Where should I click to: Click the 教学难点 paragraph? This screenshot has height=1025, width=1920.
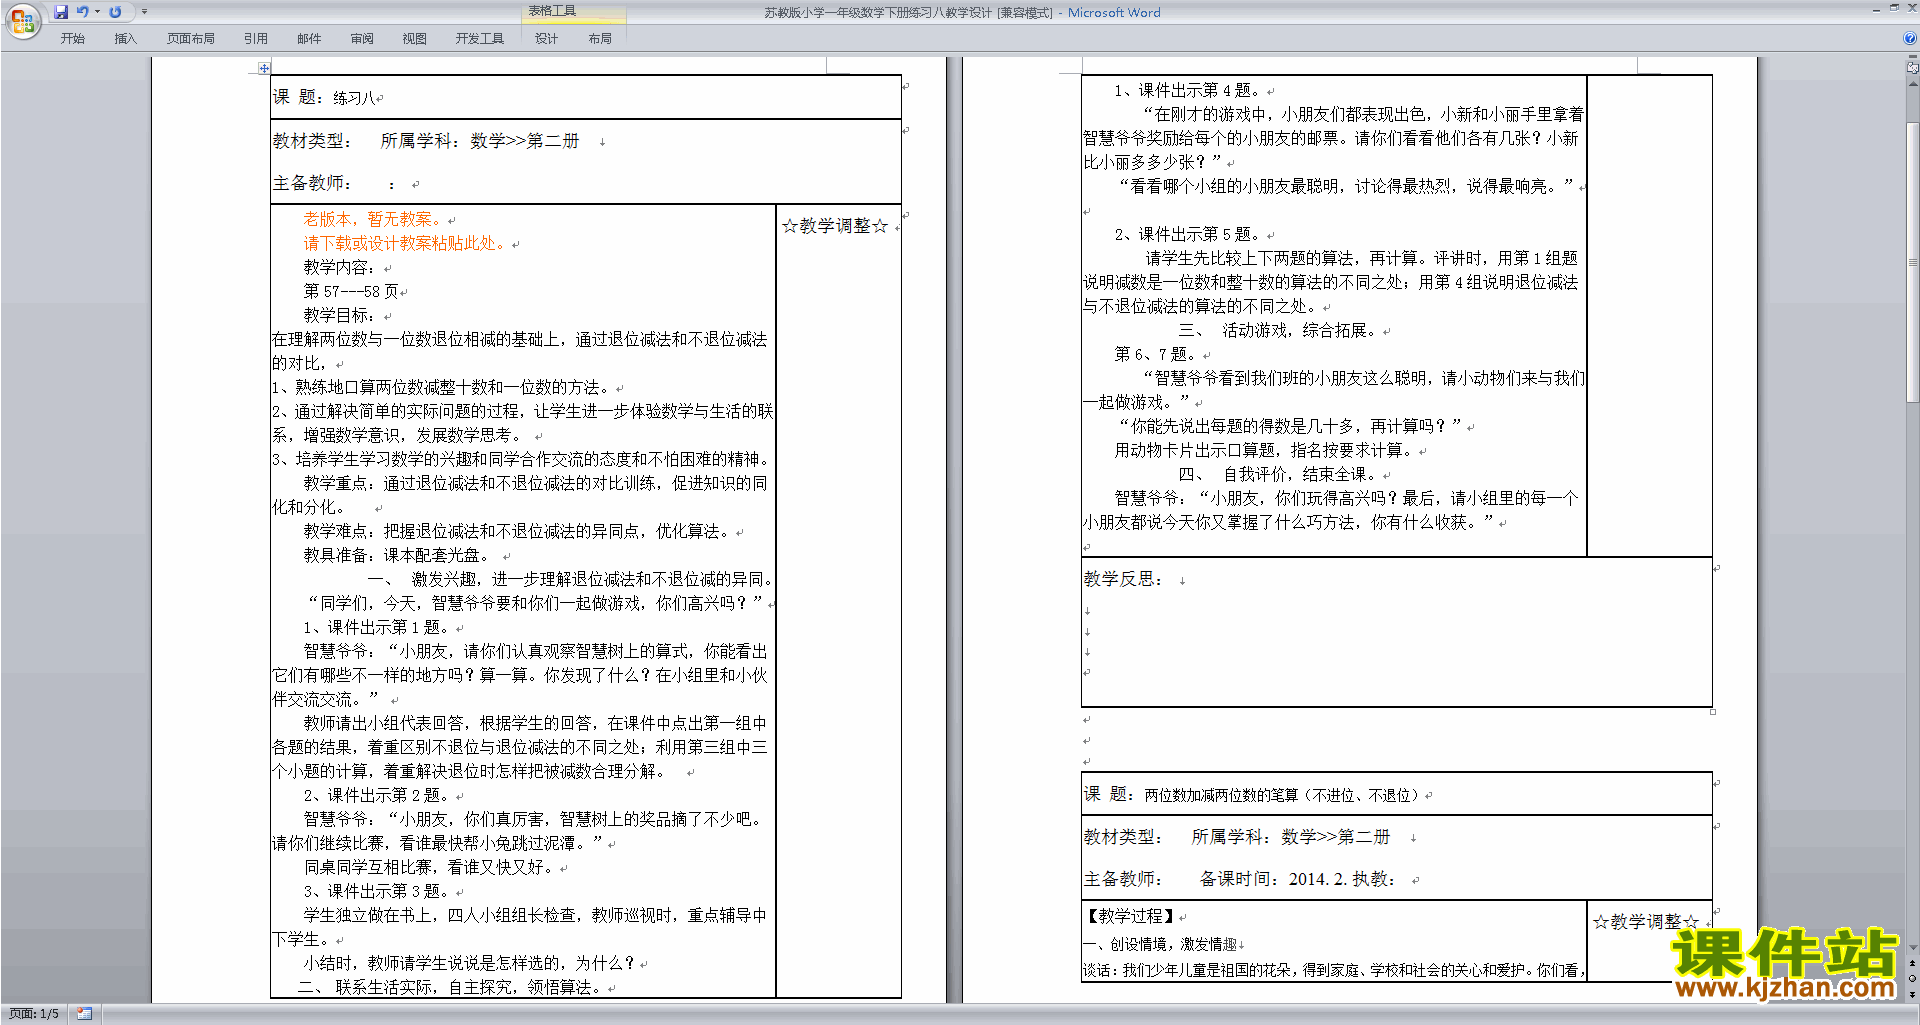coord(519,531)
